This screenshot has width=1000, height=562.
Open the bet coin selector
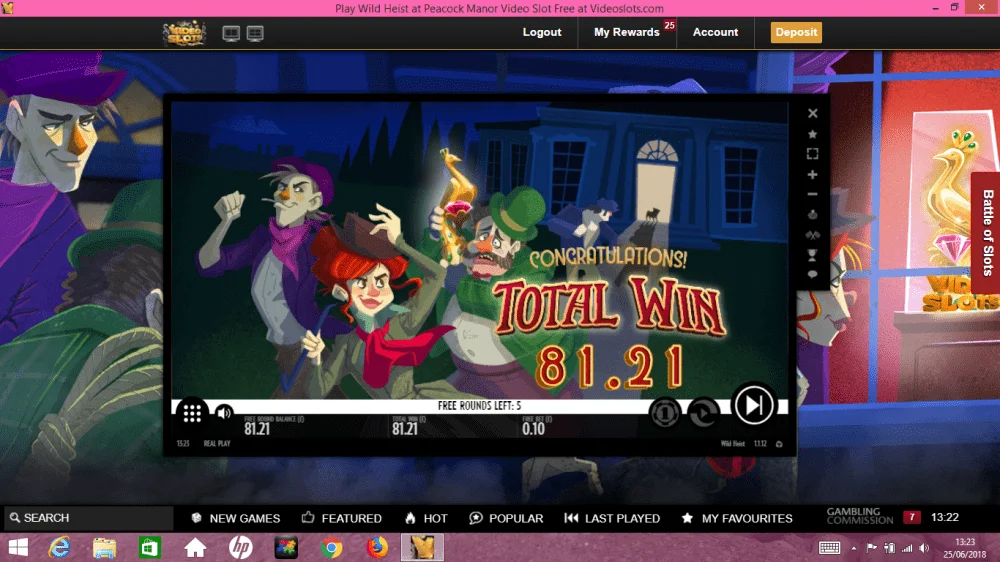tap(665, 413)
